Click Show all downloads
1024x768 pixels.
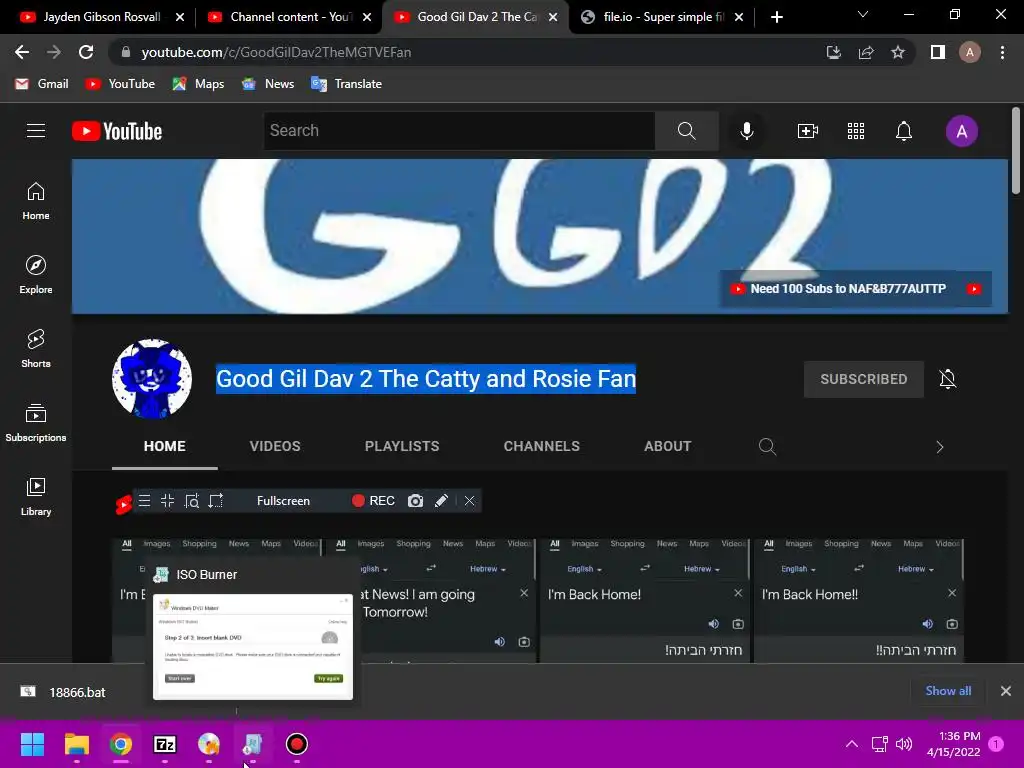(x=948, y=691)
